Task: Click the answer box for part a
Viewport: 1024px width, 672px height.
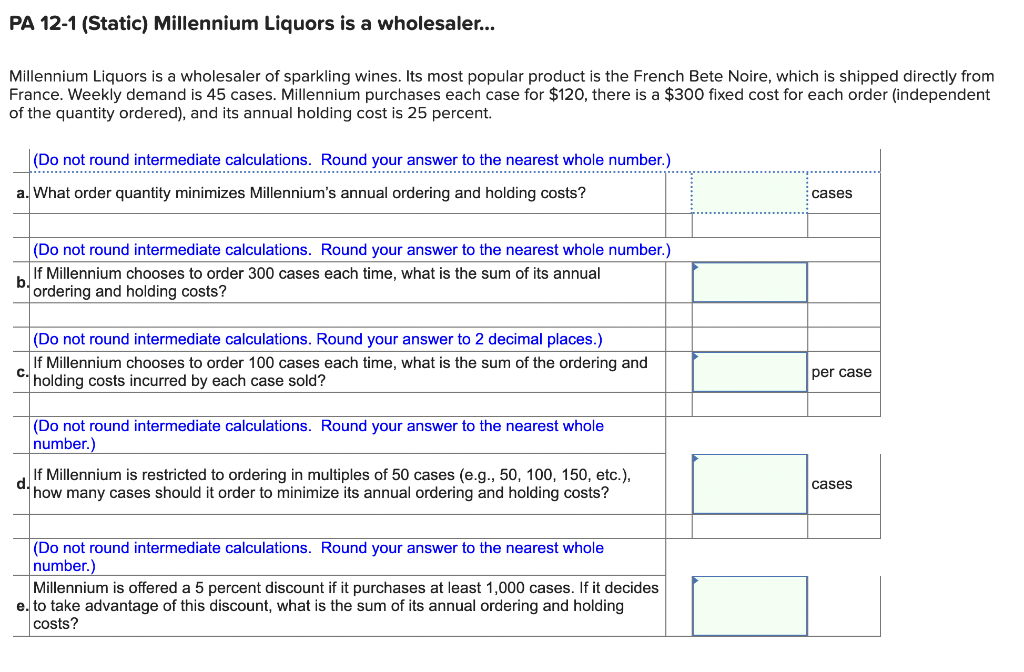Action: 748,193
